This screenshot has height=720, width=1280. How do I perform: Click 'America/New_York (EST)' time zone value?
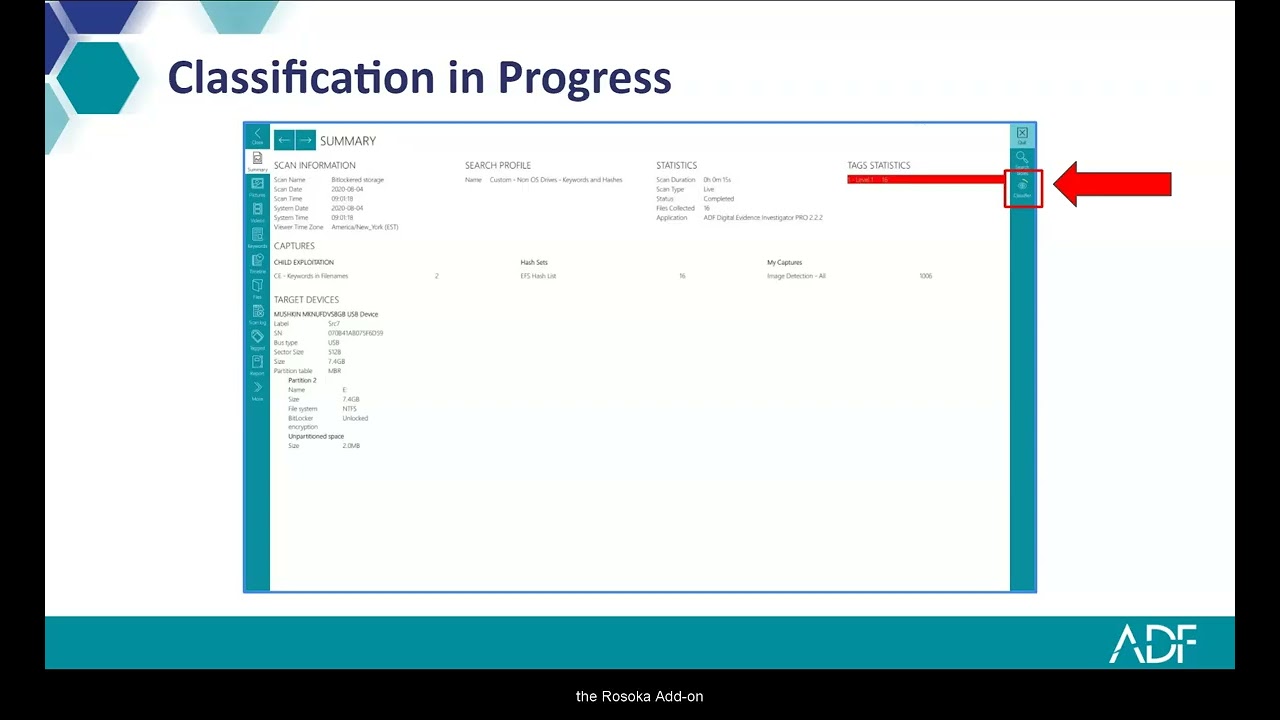click(364, 227)
